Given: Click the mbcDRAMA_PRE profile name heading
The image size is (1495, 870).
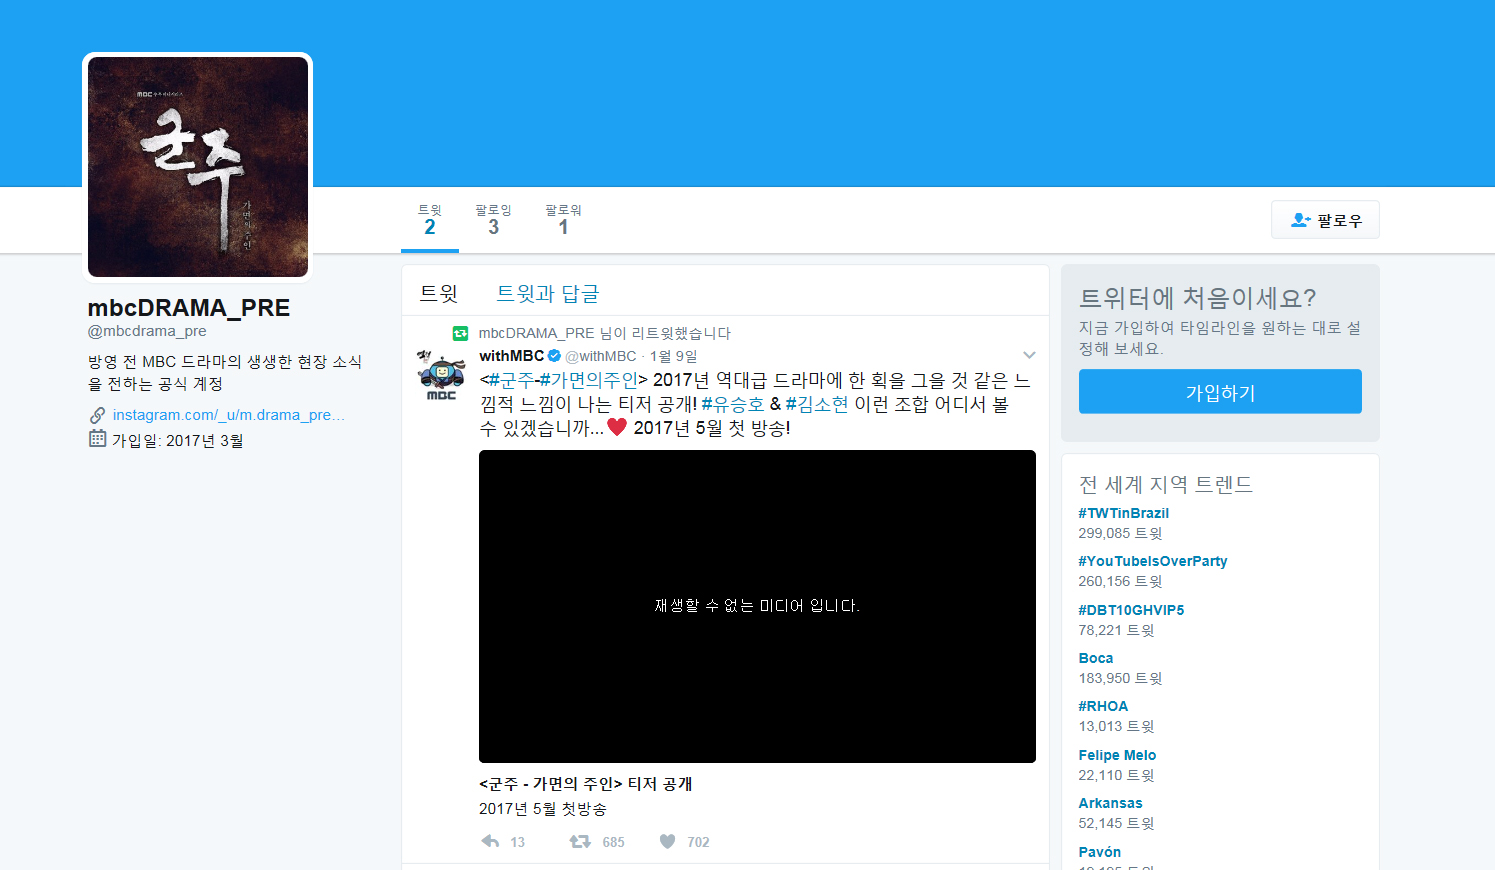Looking at the screenshot, I should 189,308.
